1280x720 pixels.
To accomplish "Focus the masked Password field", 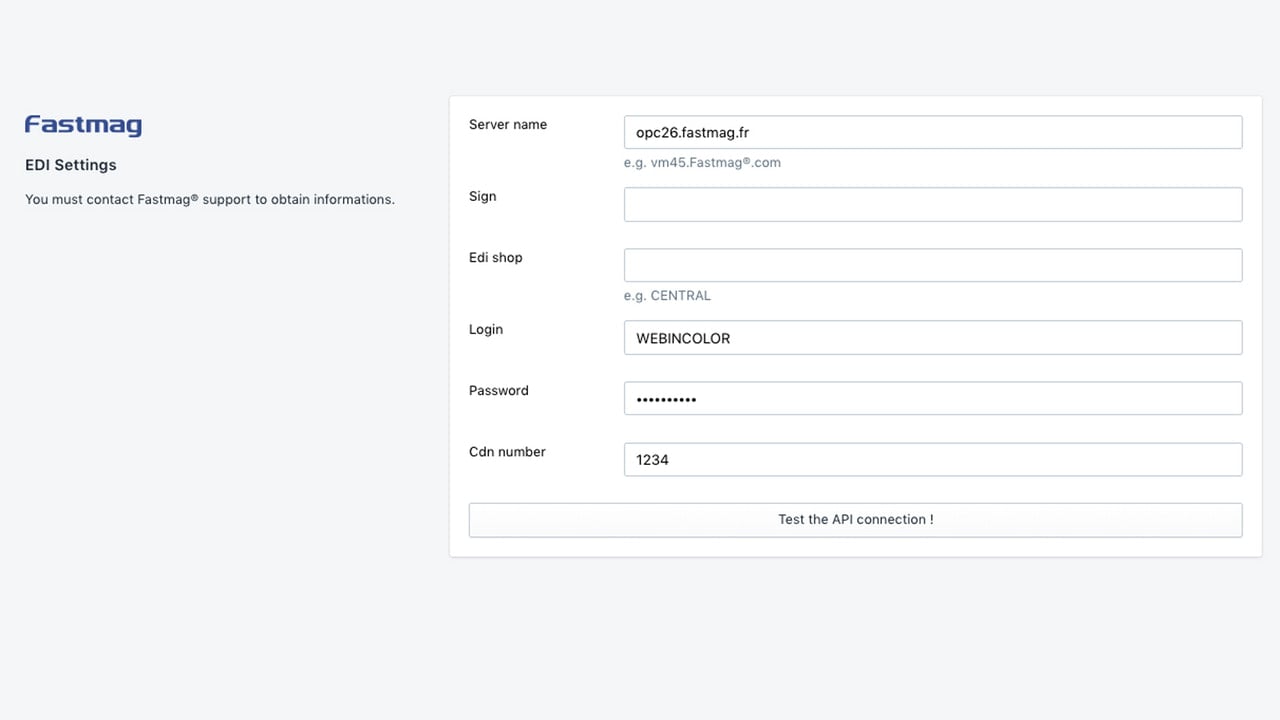I will [933, 398].
